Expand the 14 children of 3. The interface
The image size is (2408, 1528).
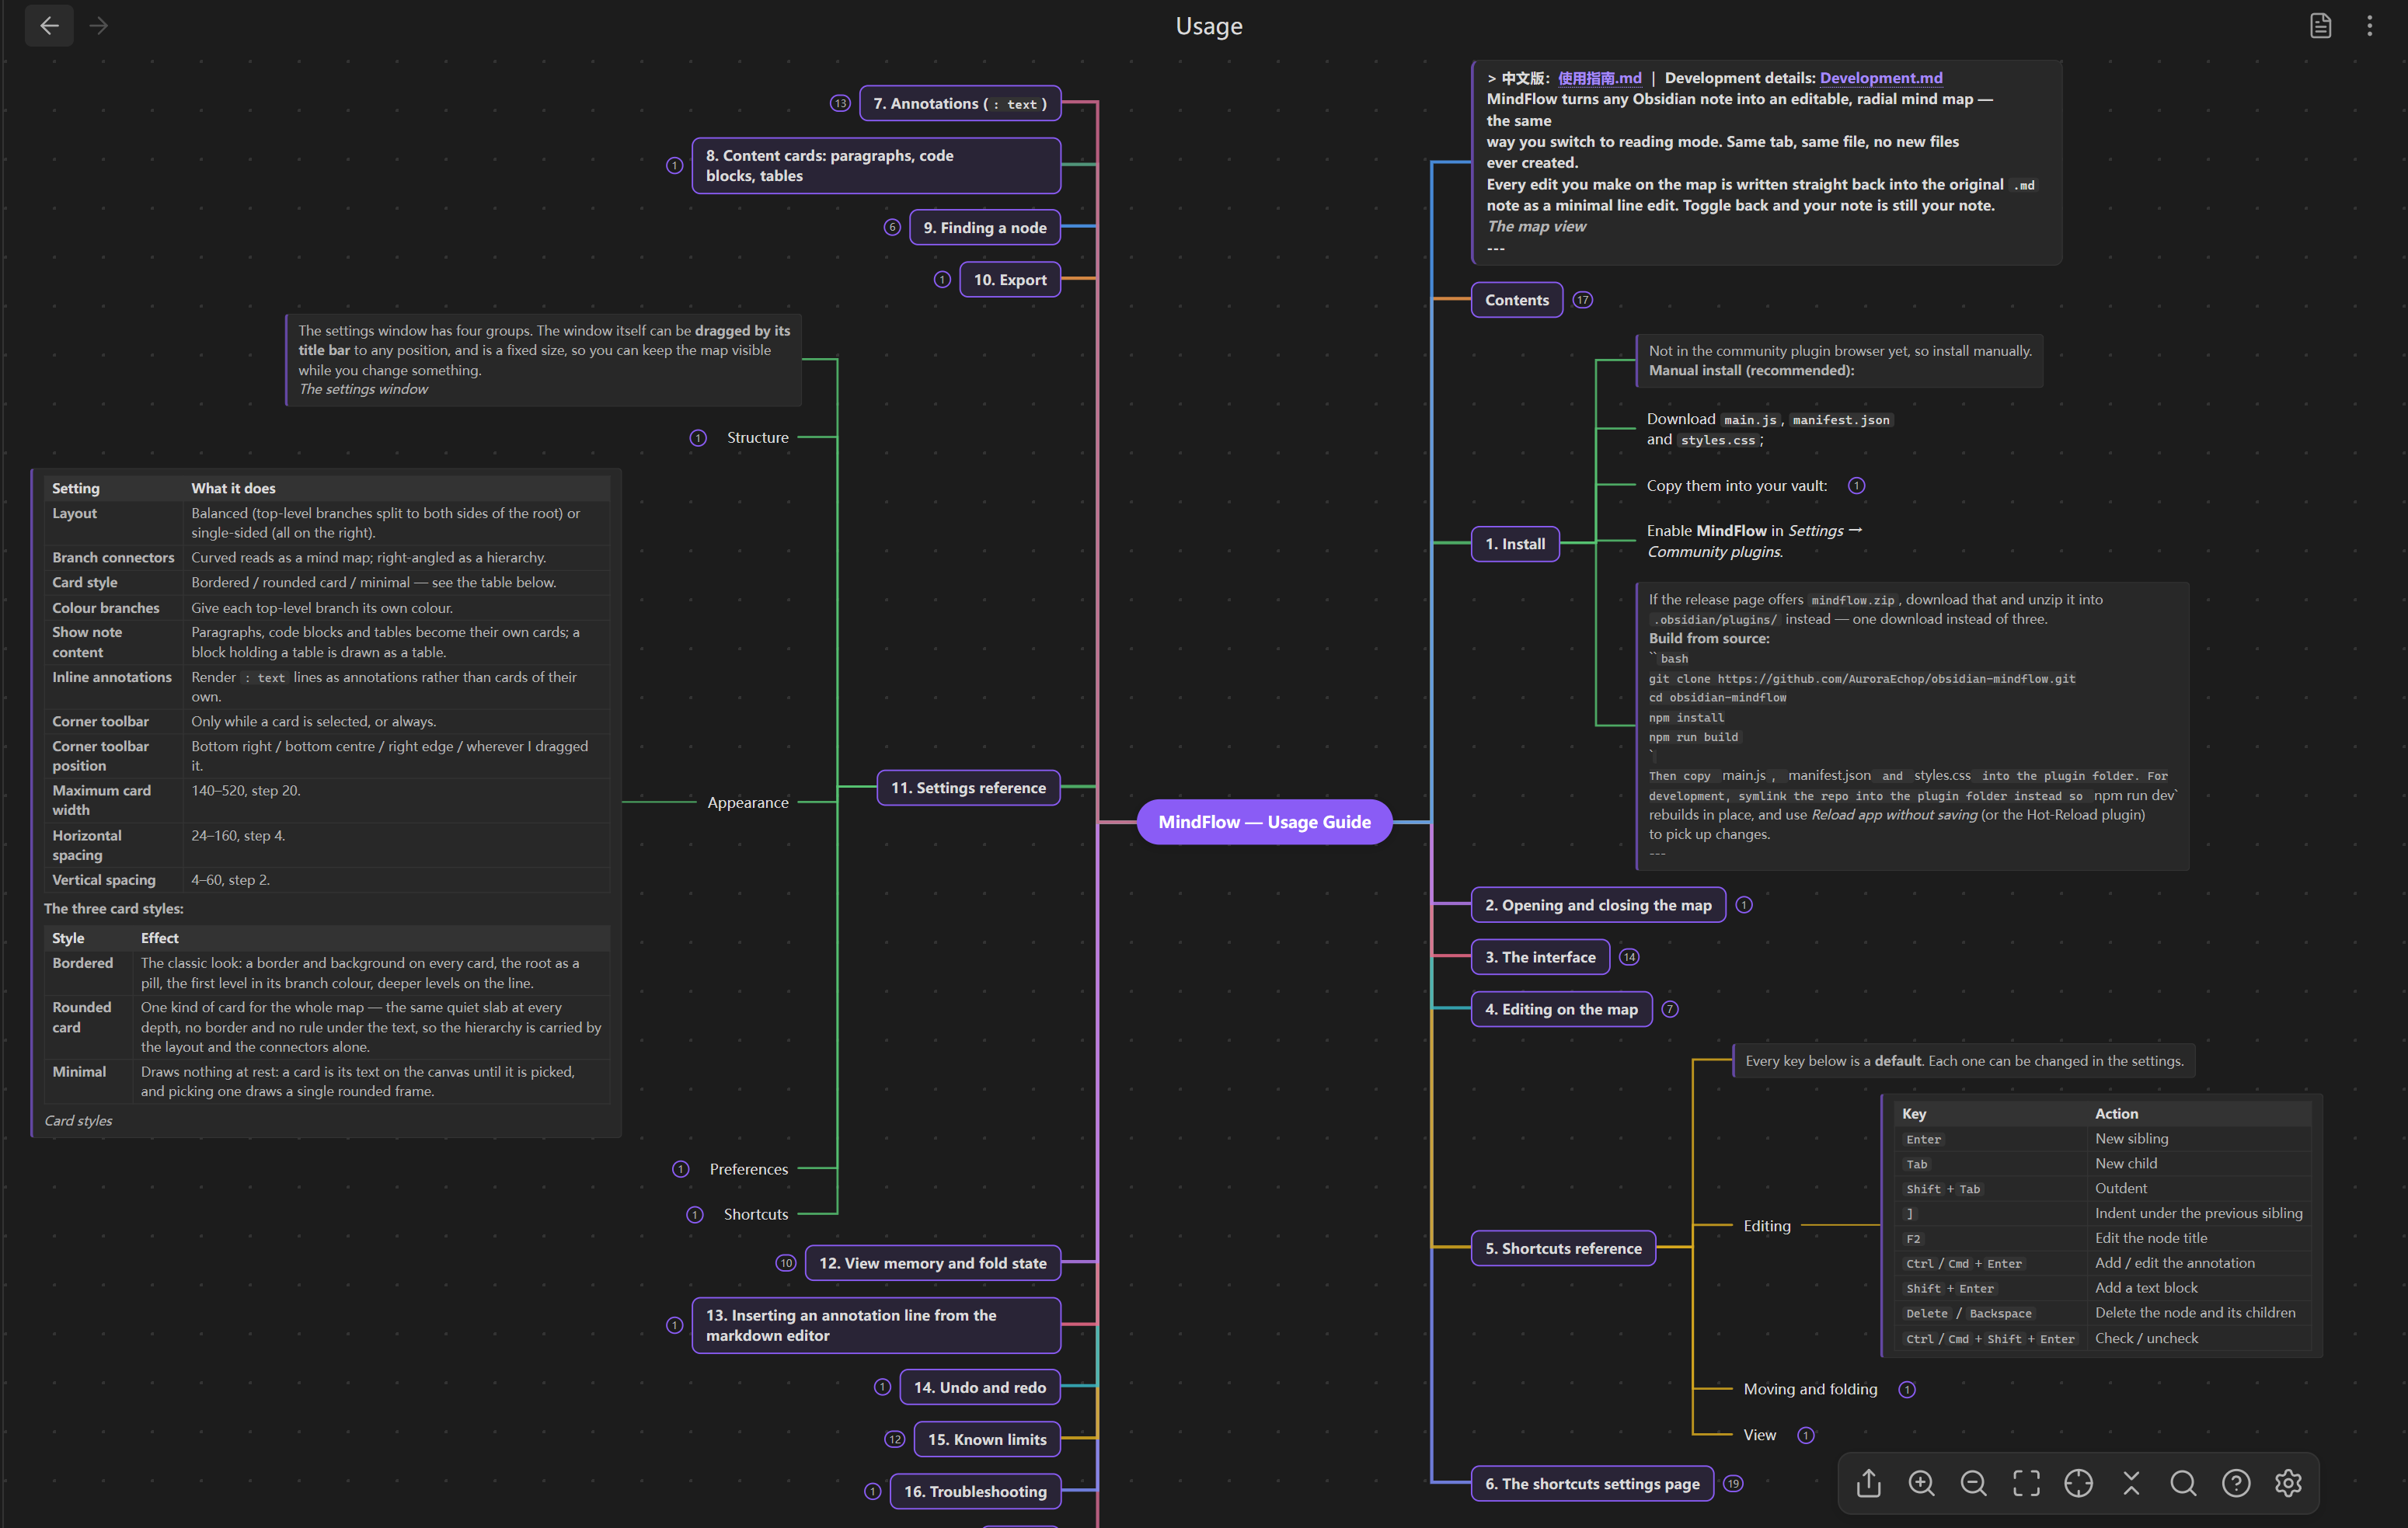[x=1630, y=956]
